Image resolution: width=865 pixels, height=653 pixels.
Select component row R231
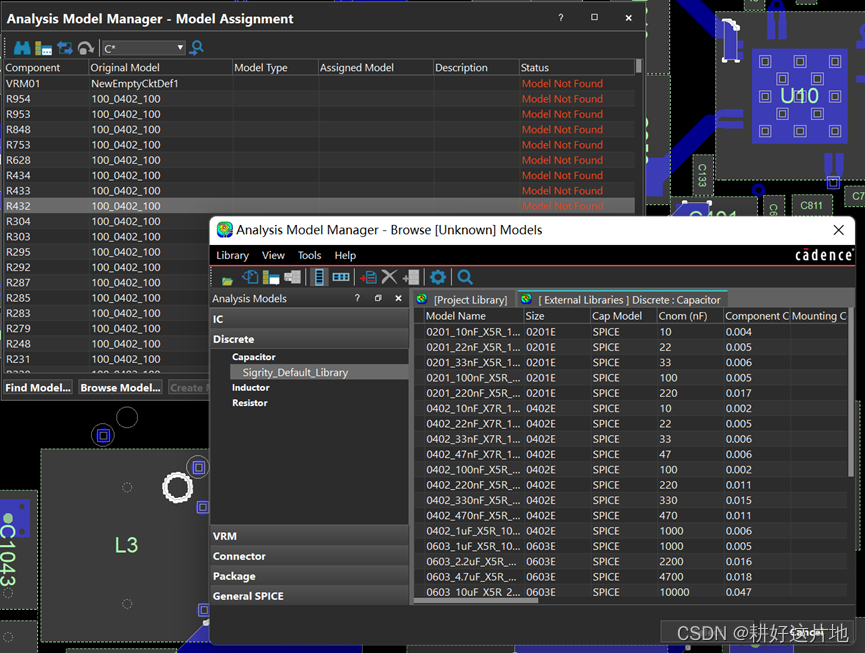[106, 359]
